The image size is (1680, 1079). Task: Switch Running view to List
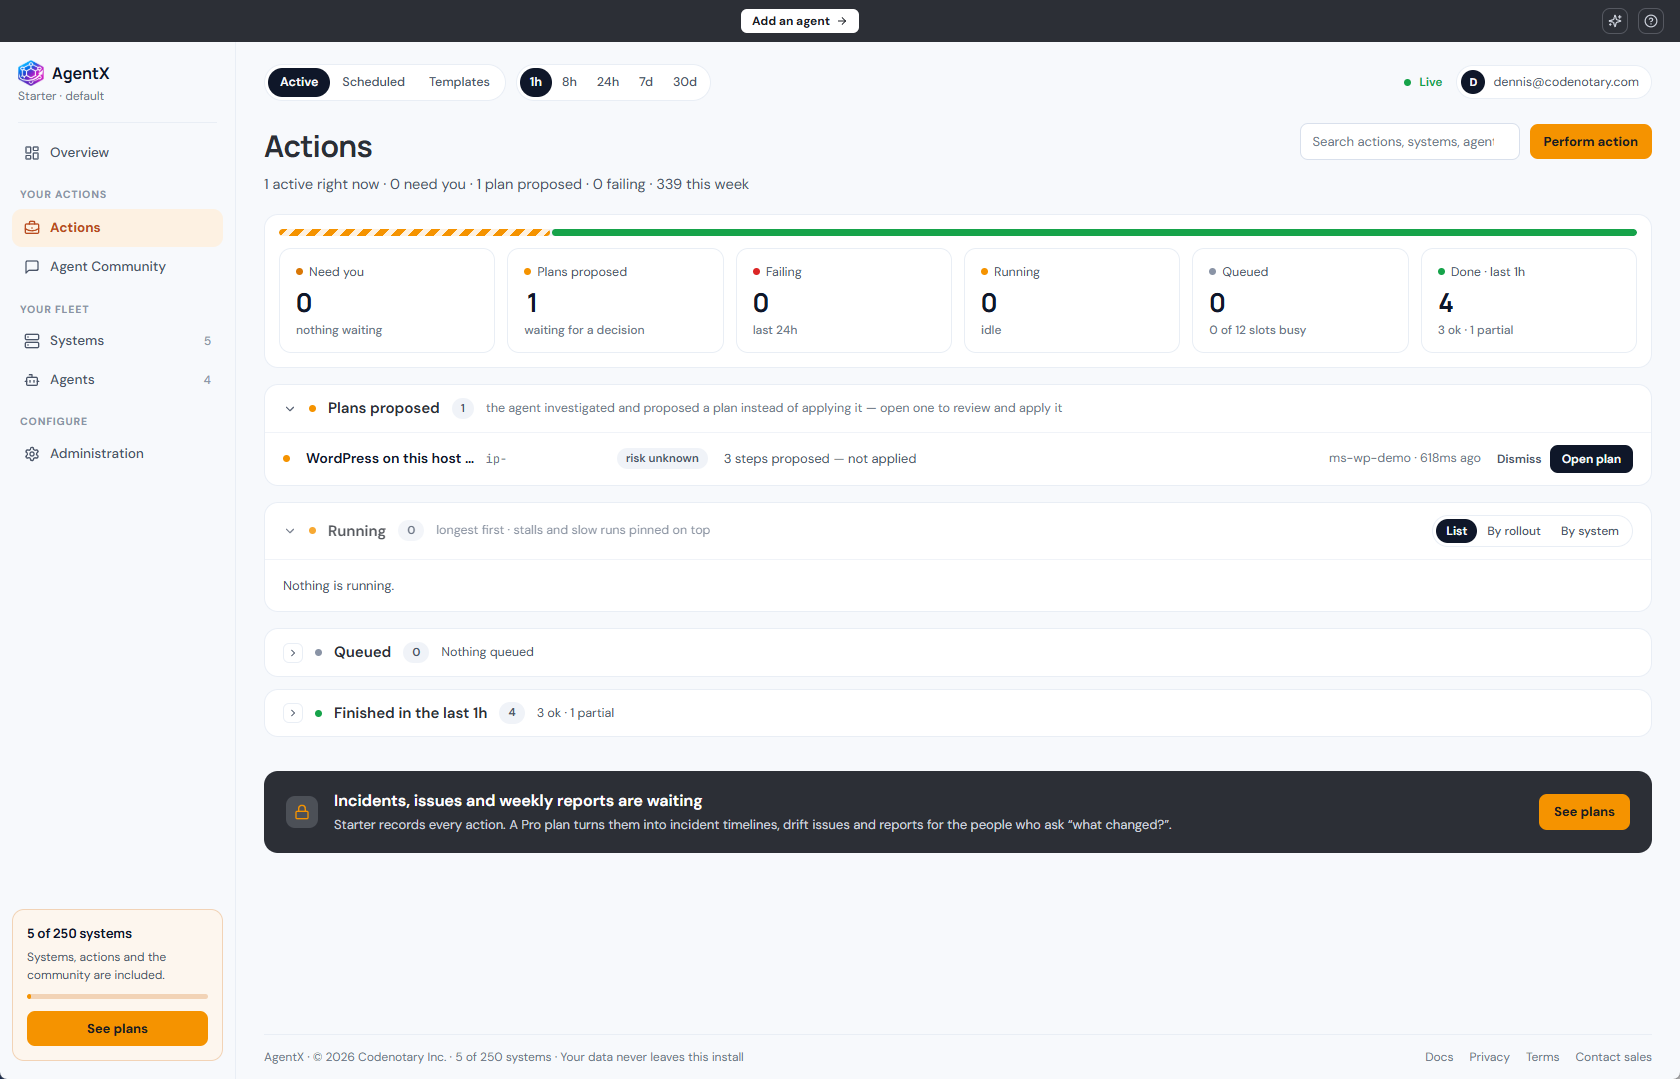(x=1457, y=531)
